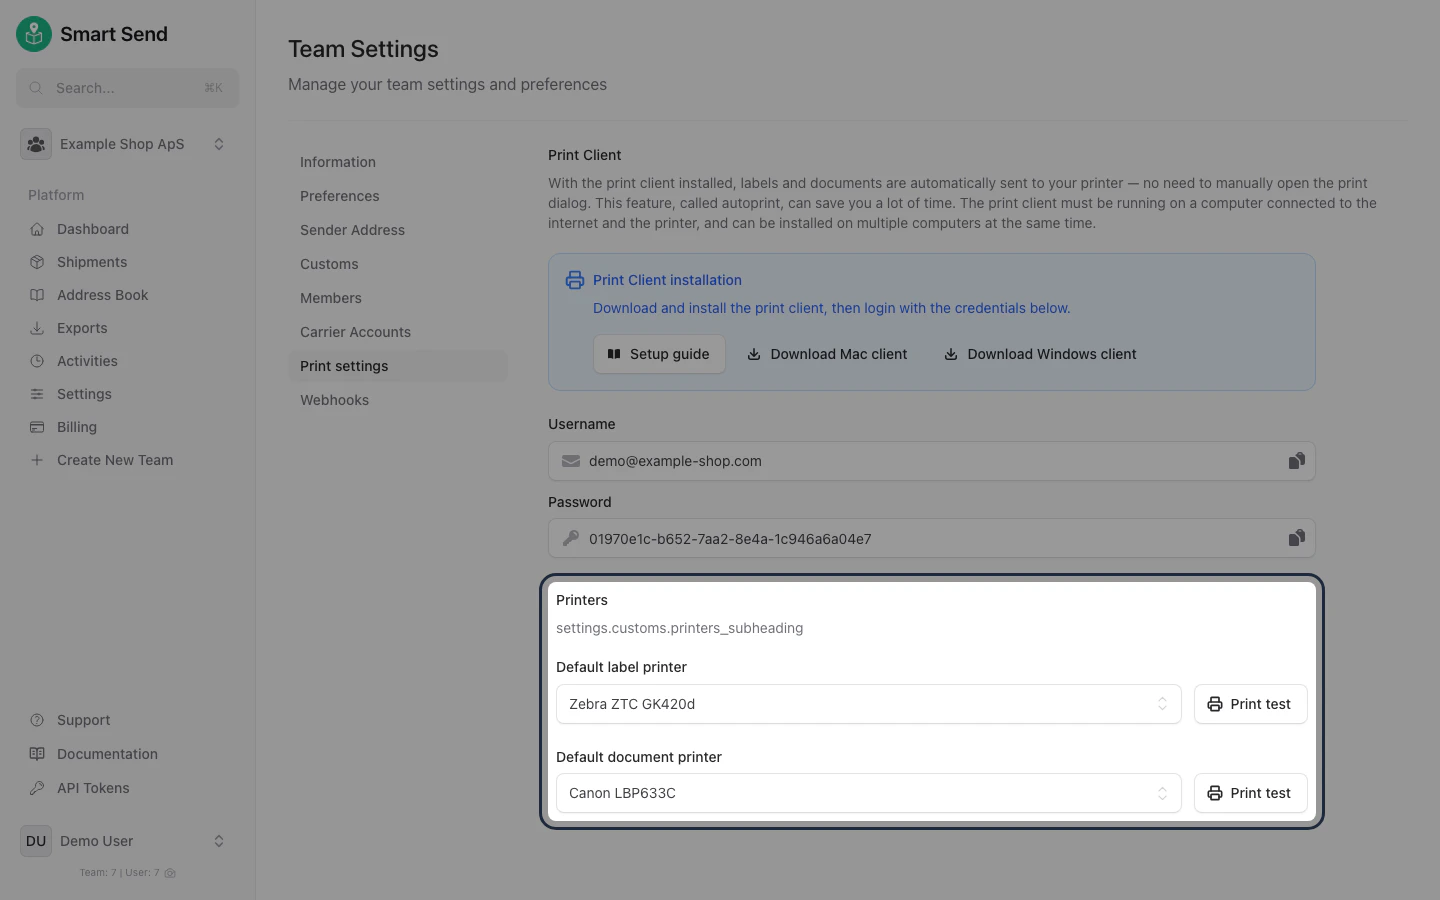The image size is (1440, 900).
Task: Copy the print client username
Action: coord(1296,461)
